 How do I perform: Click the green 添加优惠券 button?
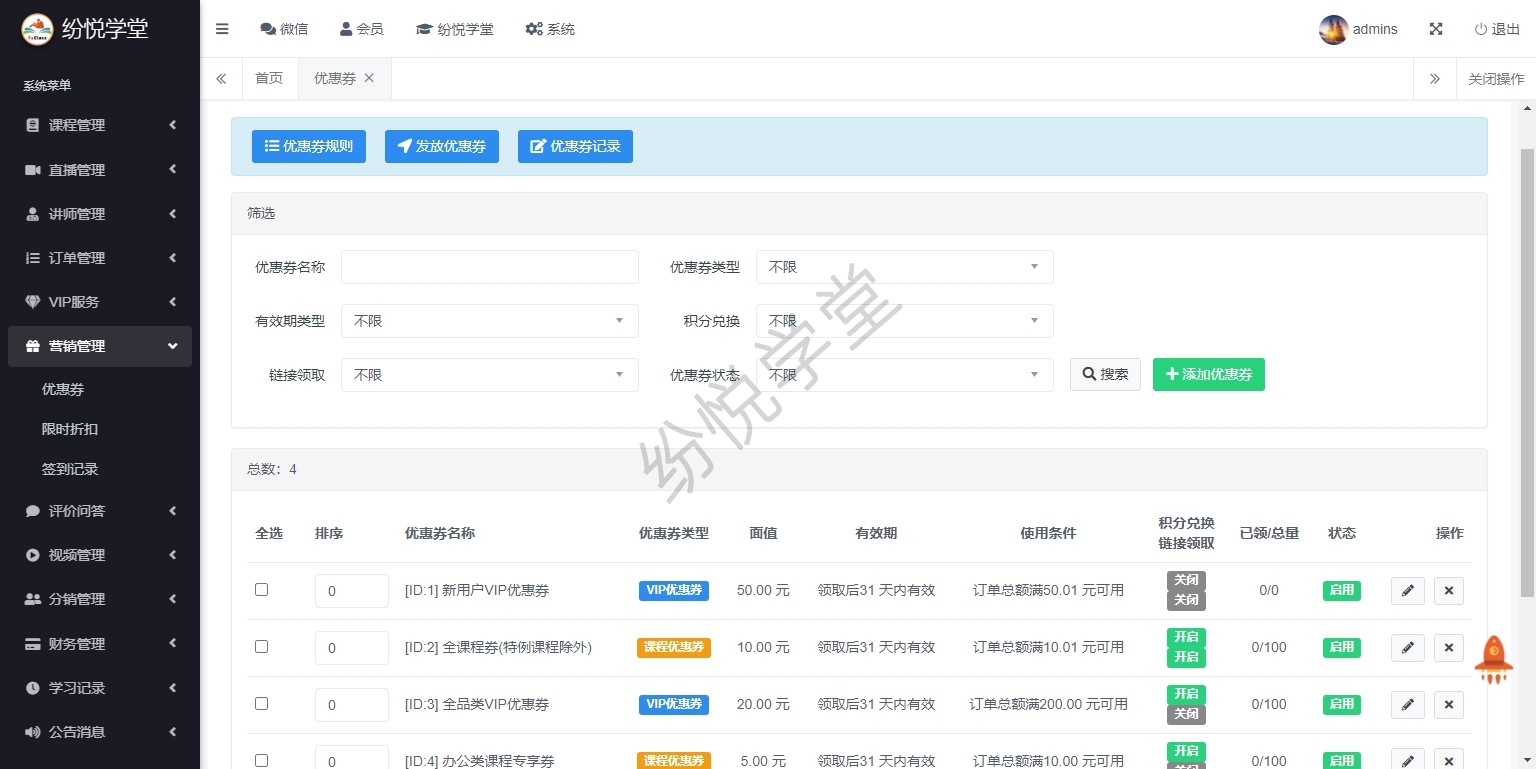(1208, 374)
